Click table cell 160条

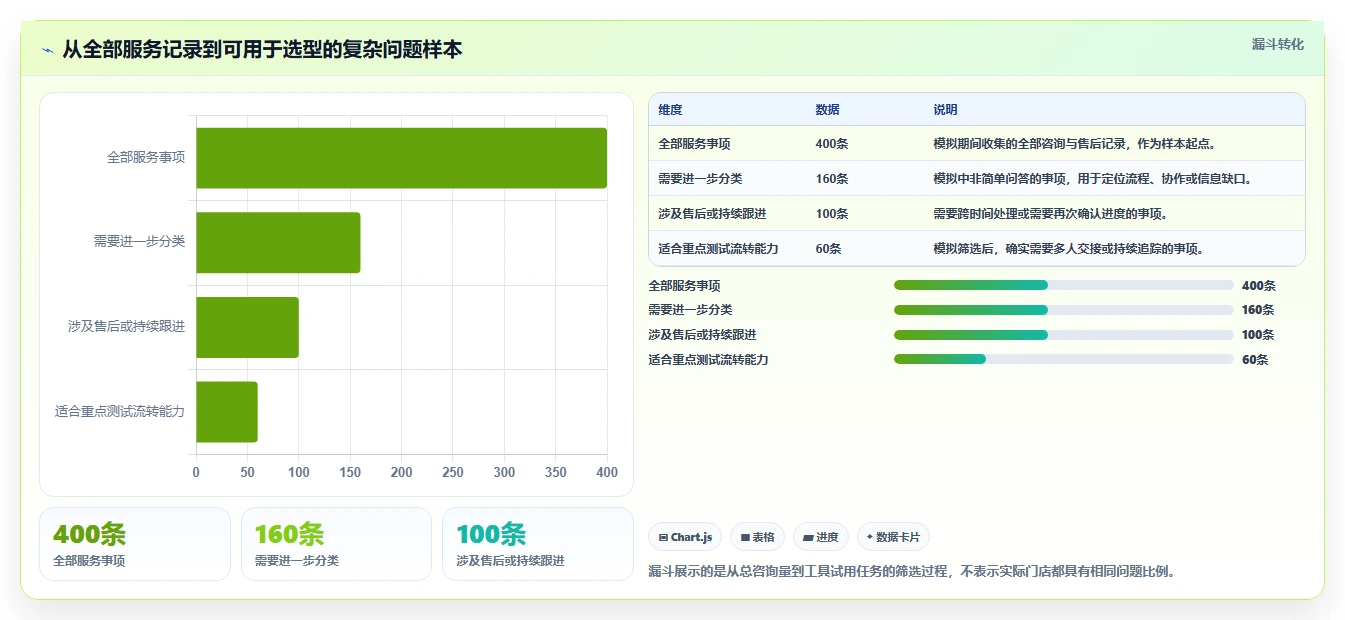[x=832, y=179]
